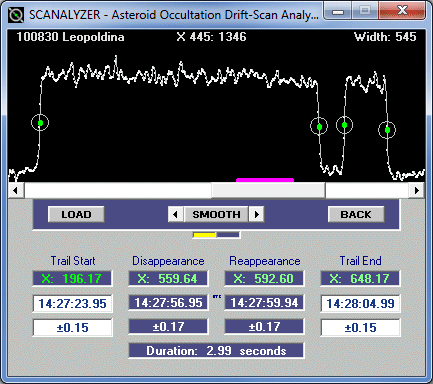Image resolution: width=433 pixels, height=384 pixels.
Task: Click the Width: 545 readout
Action: coord(385,37)
